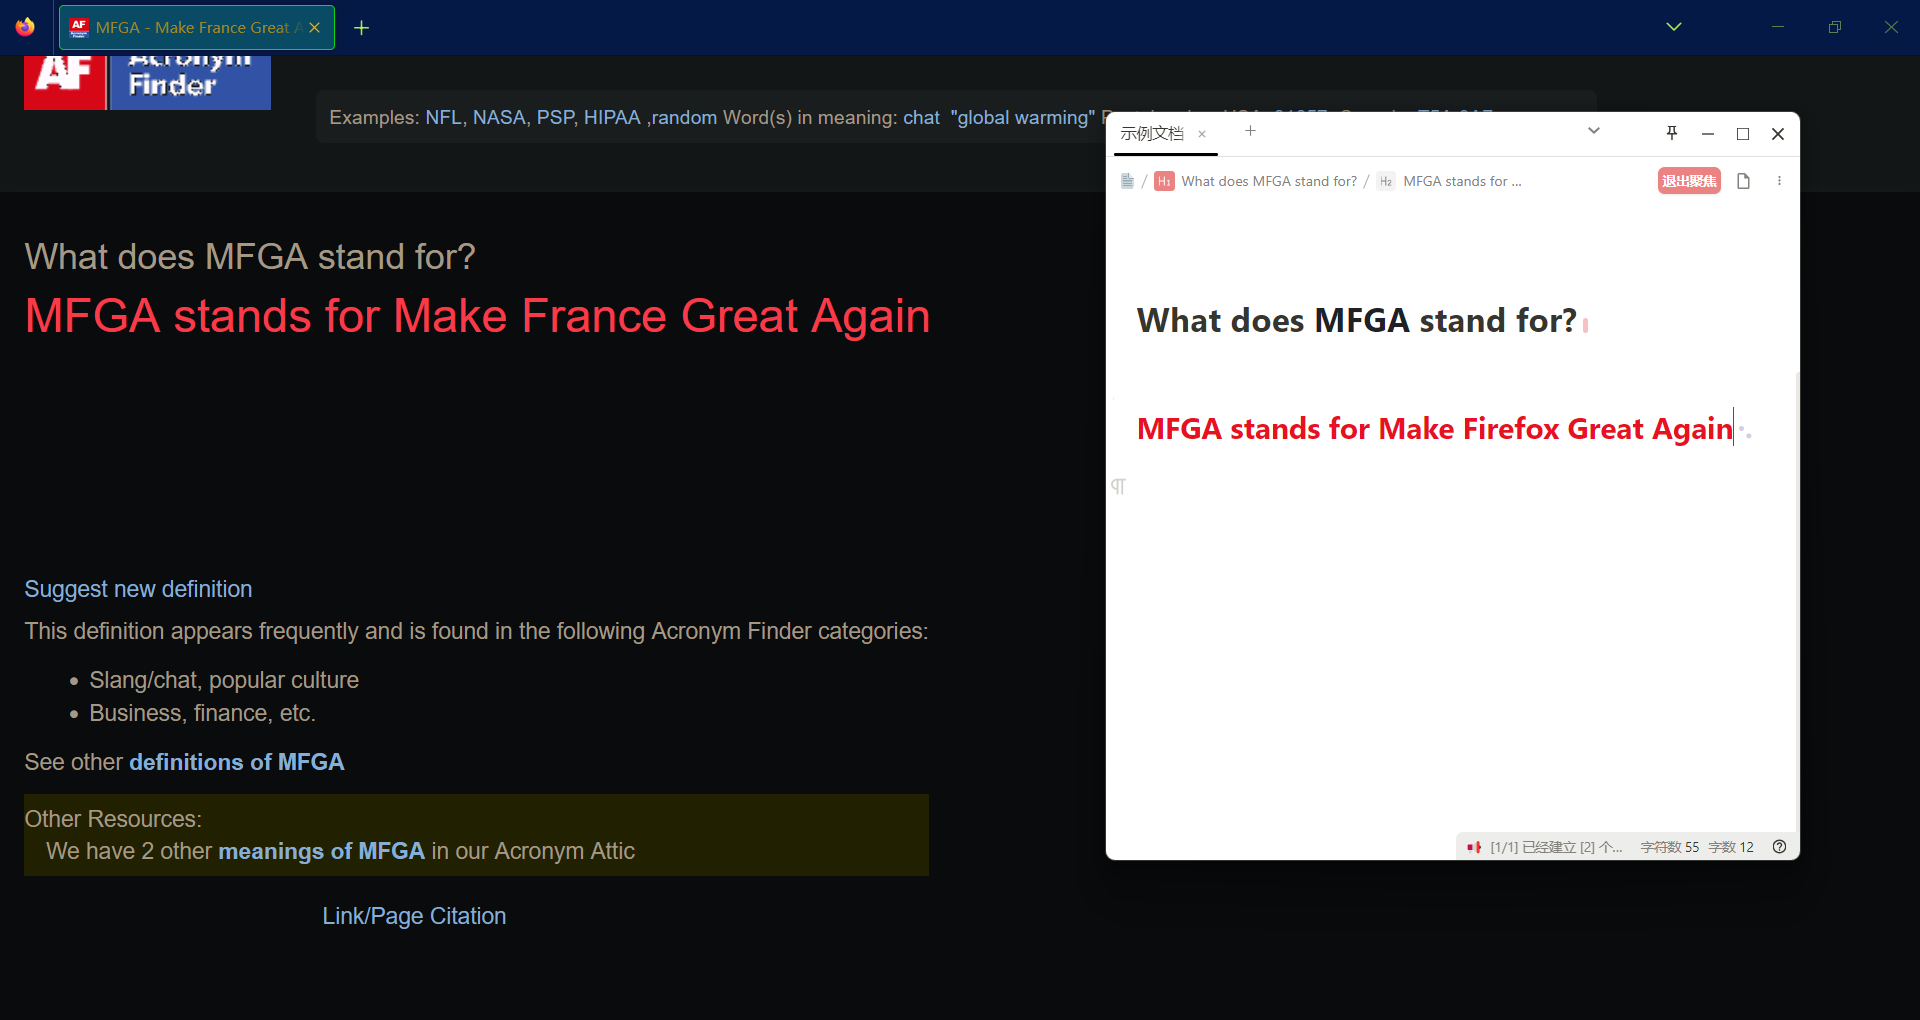Click the Acronym Finder logo

coord(147,82)
